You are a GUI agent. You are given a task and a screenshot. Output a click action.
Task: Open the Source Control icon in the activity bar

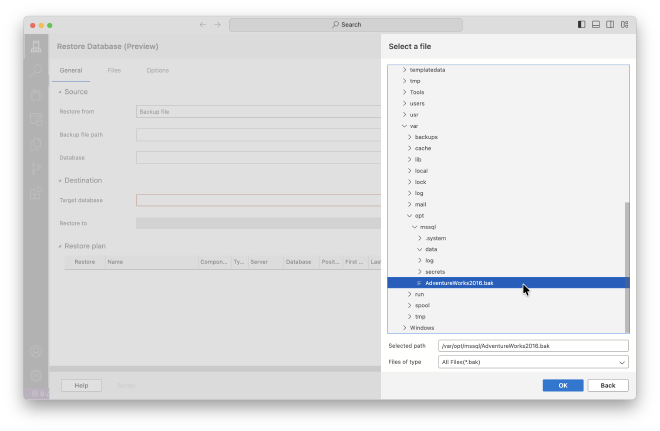(x=36, y=168)
